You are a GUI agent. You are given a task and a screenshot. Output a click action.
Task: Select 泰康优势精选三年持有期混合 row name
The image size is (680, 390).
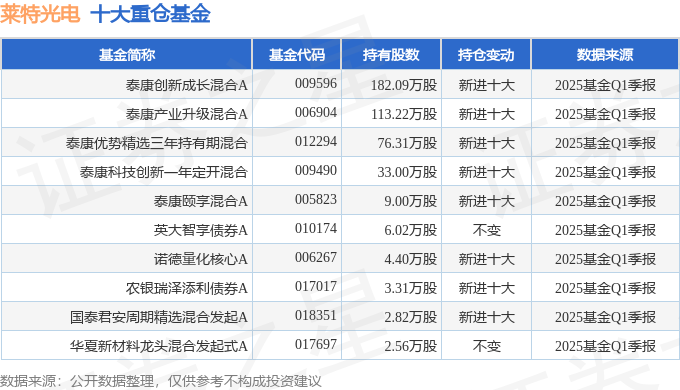pos(157,143)
